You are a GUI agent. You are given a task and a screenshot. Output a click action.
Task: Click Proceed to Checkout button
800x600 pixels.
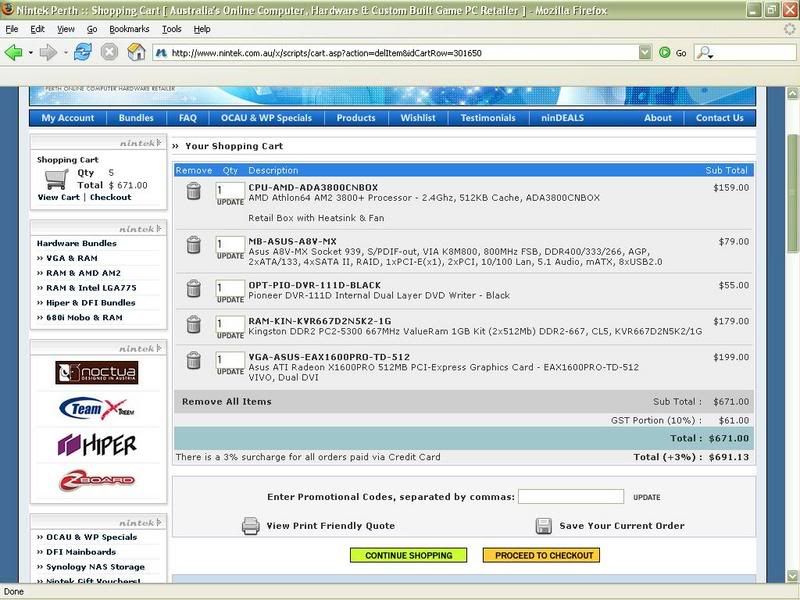pos(541,555)
